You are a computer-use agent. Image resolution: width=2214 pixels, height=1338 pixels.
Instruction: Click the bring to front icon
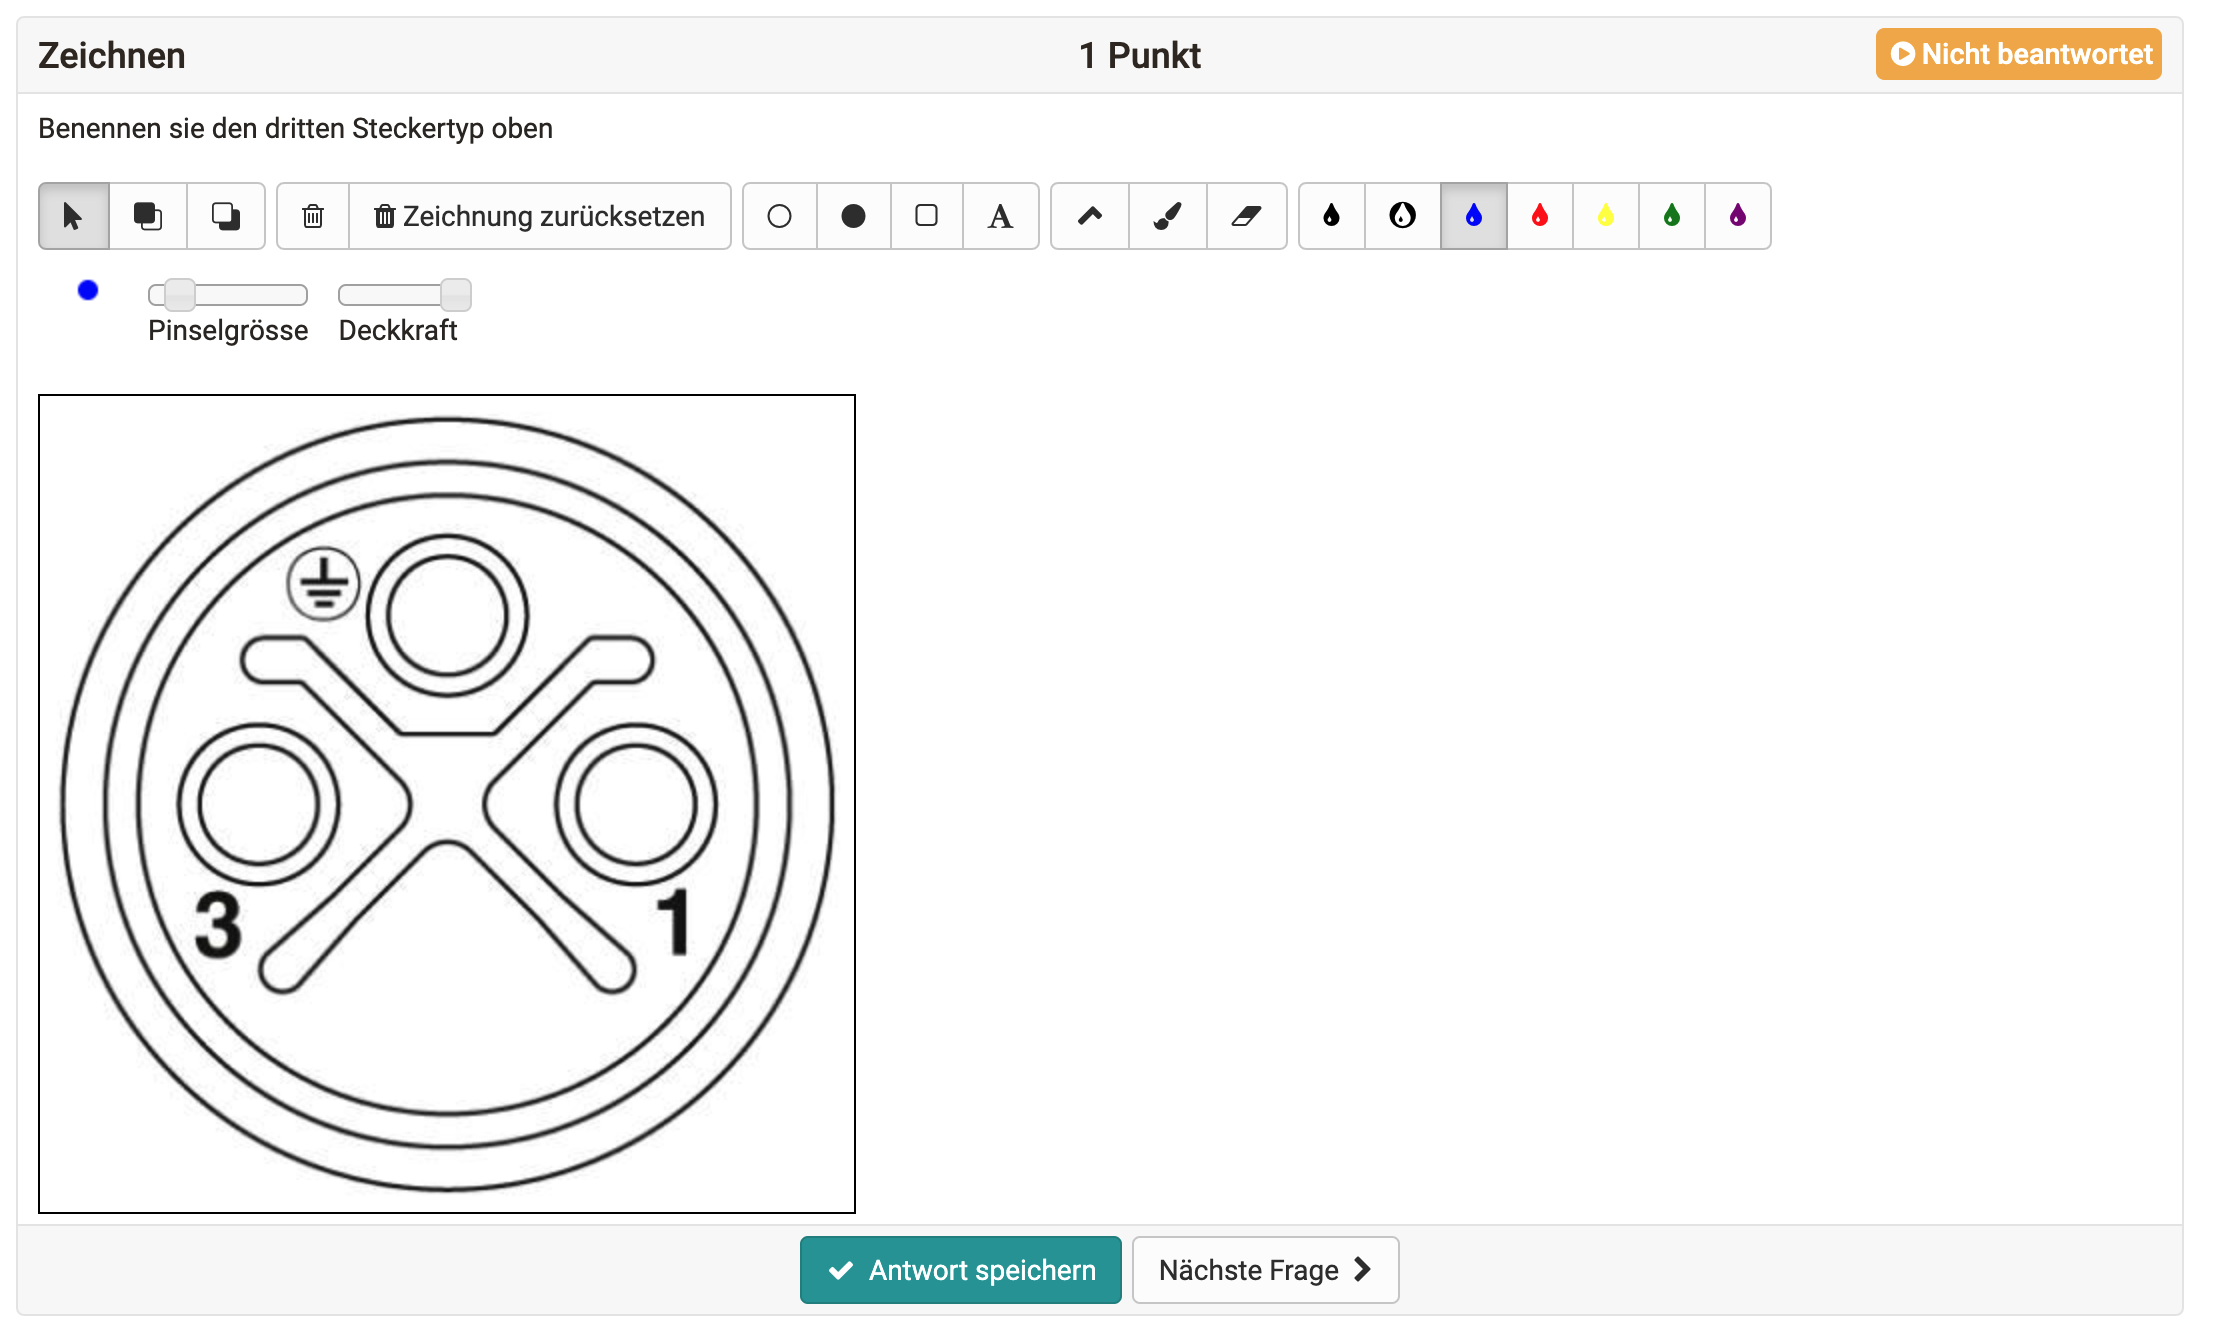(x=148, y=216)
